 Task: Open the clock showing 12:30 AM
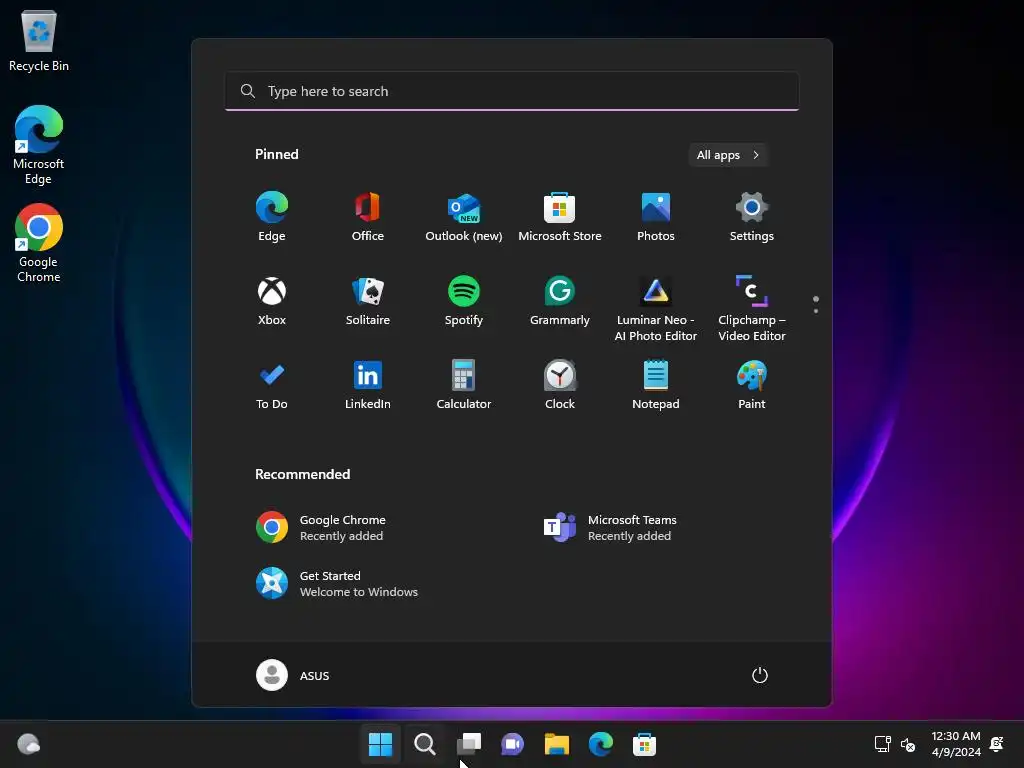(x=955, y=744)
